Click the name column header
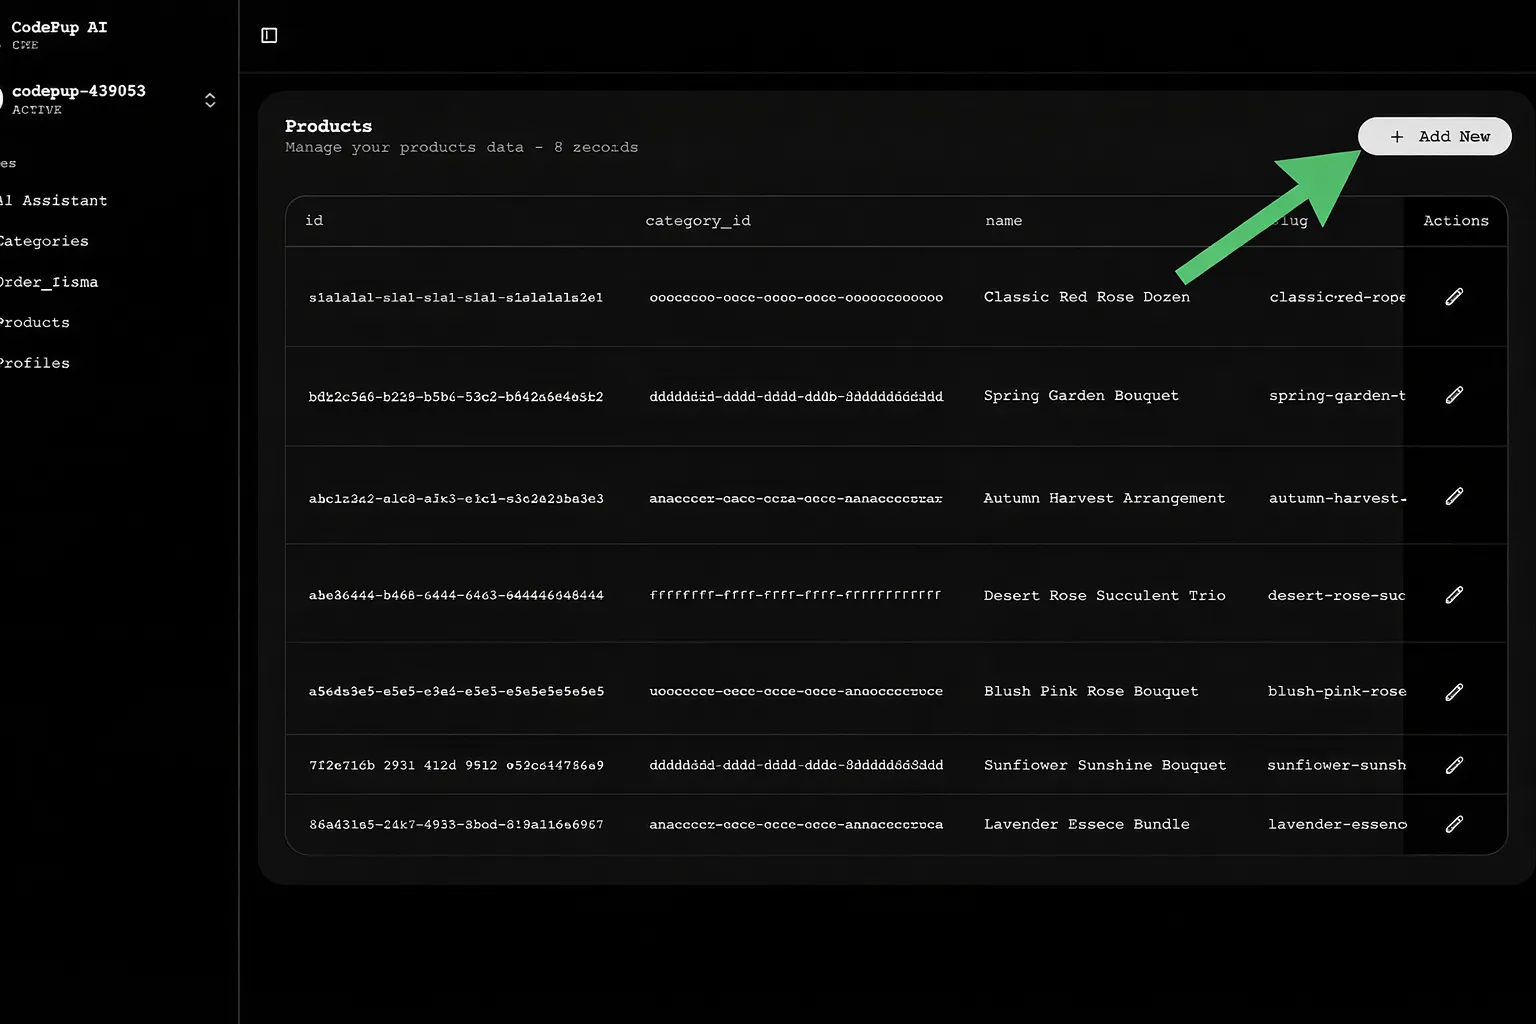Screen dimensions: 1536x1024 pos(1003,220)
